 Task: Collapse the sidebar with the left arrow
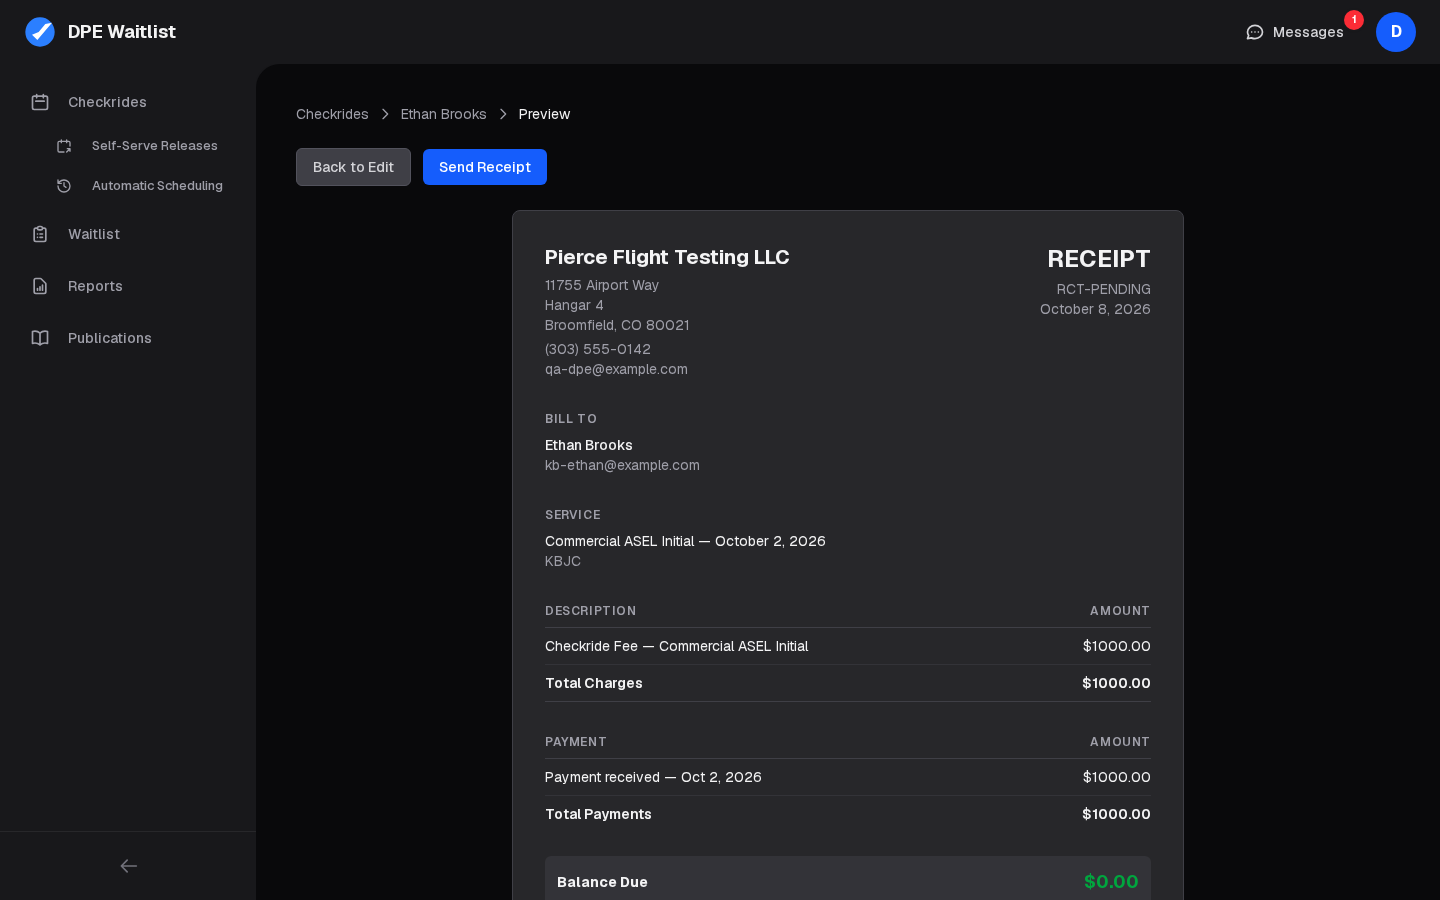click(128, 866)
